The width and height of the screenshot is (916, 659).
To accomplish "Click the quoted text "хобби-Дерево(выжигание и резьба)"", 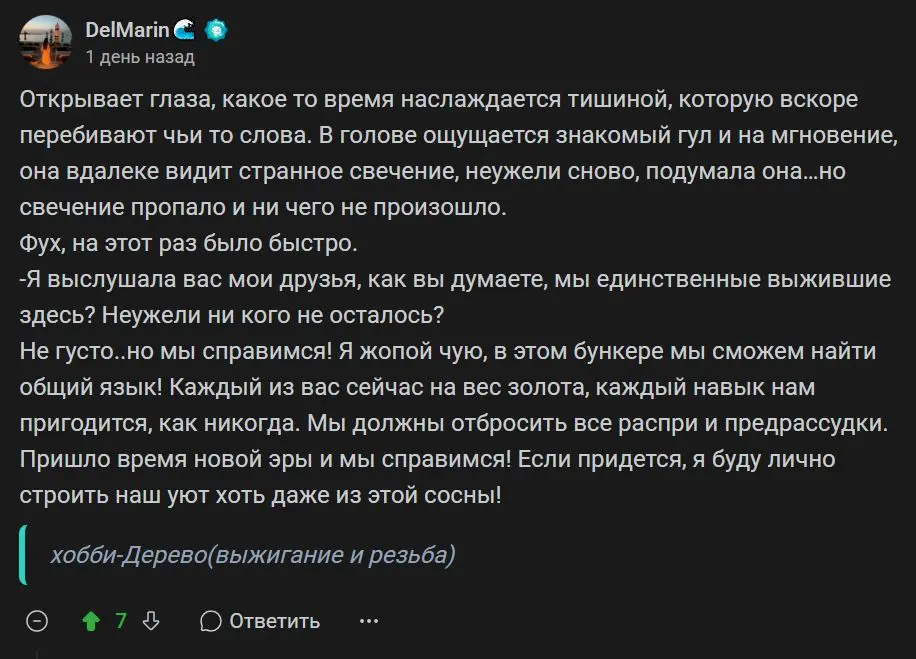I will point(252,555).
